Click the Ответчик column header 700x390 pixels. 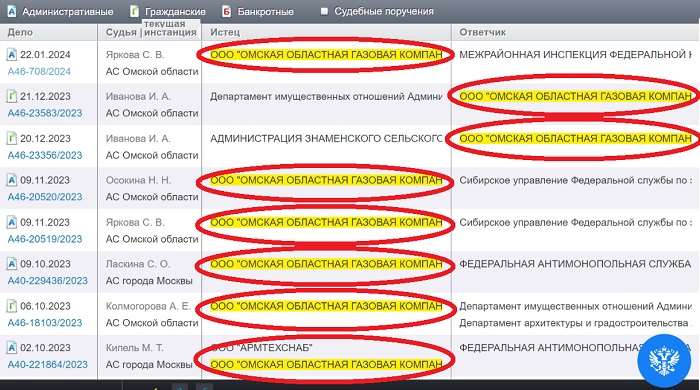(x=483, y=32)
